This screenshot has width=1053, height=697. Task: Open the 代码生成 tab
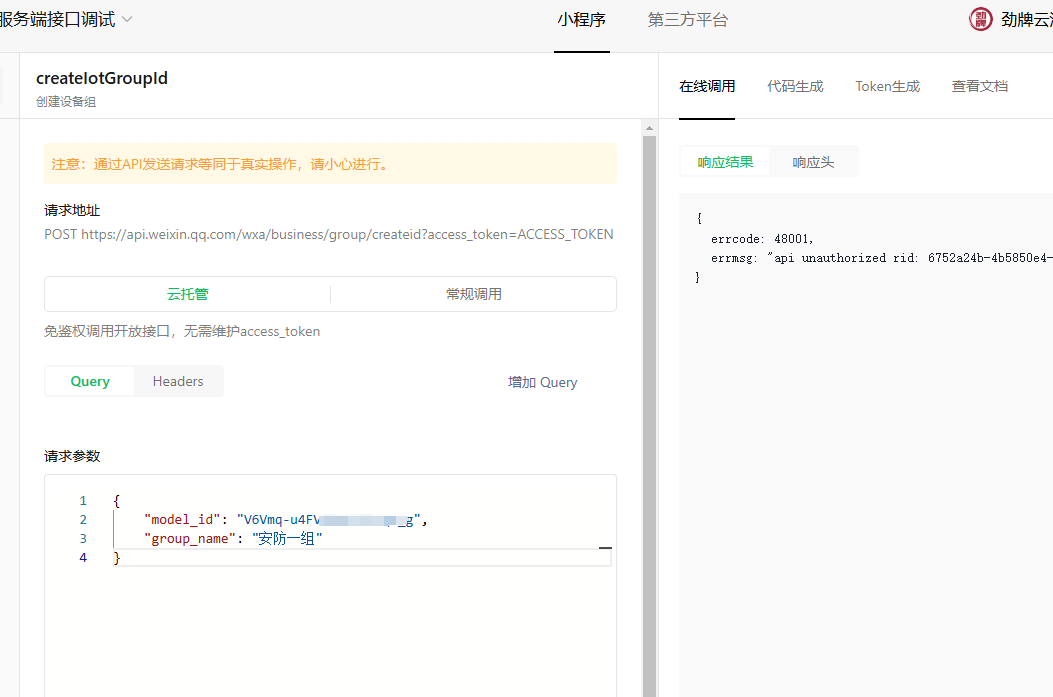(x=795, y=86)
